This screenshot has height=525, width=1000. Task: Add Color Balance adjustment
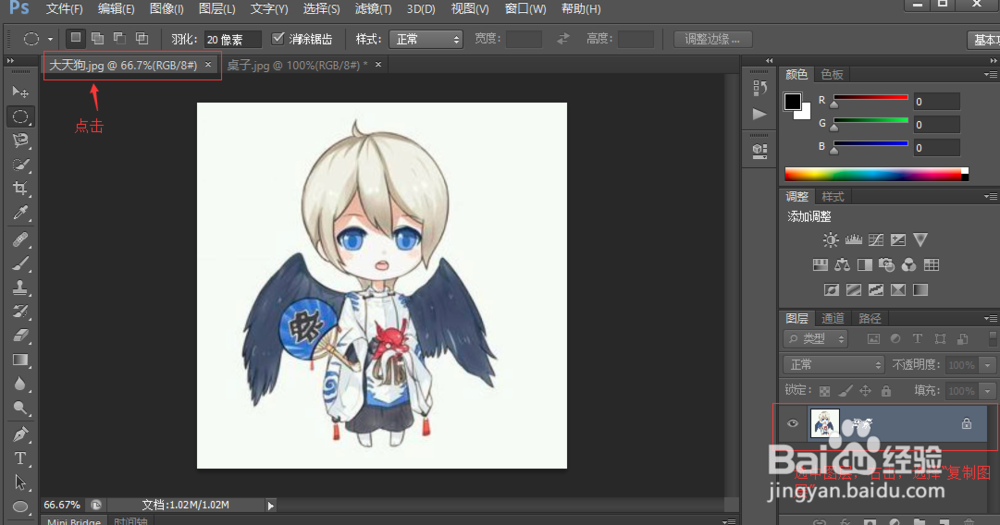click(x=842, y=265)
